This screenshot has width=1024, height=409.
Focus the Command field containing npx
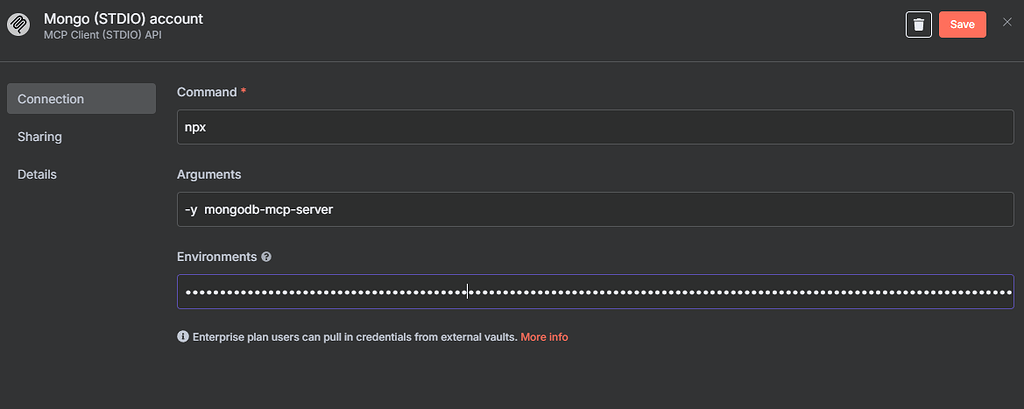click(595, 127)
